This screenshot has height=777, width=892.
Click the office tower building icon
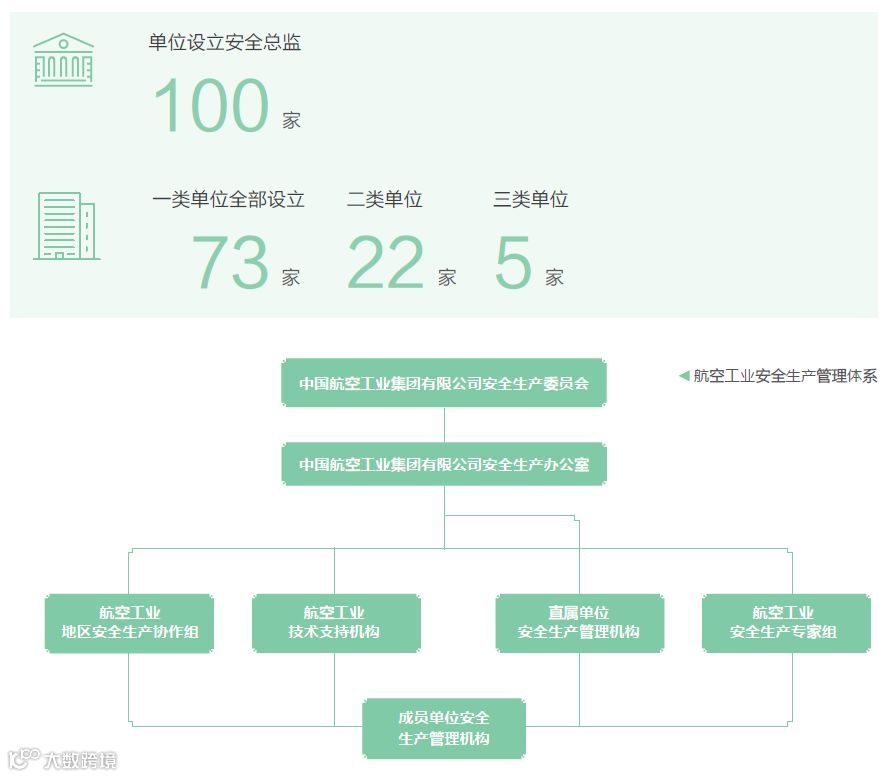[67, 226]
